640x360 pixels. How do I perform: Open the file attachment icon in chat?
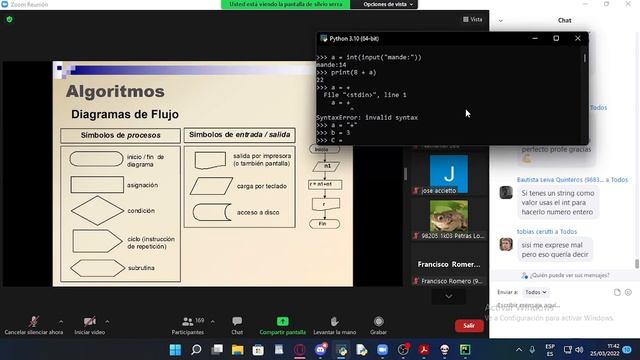pos(617,292)
